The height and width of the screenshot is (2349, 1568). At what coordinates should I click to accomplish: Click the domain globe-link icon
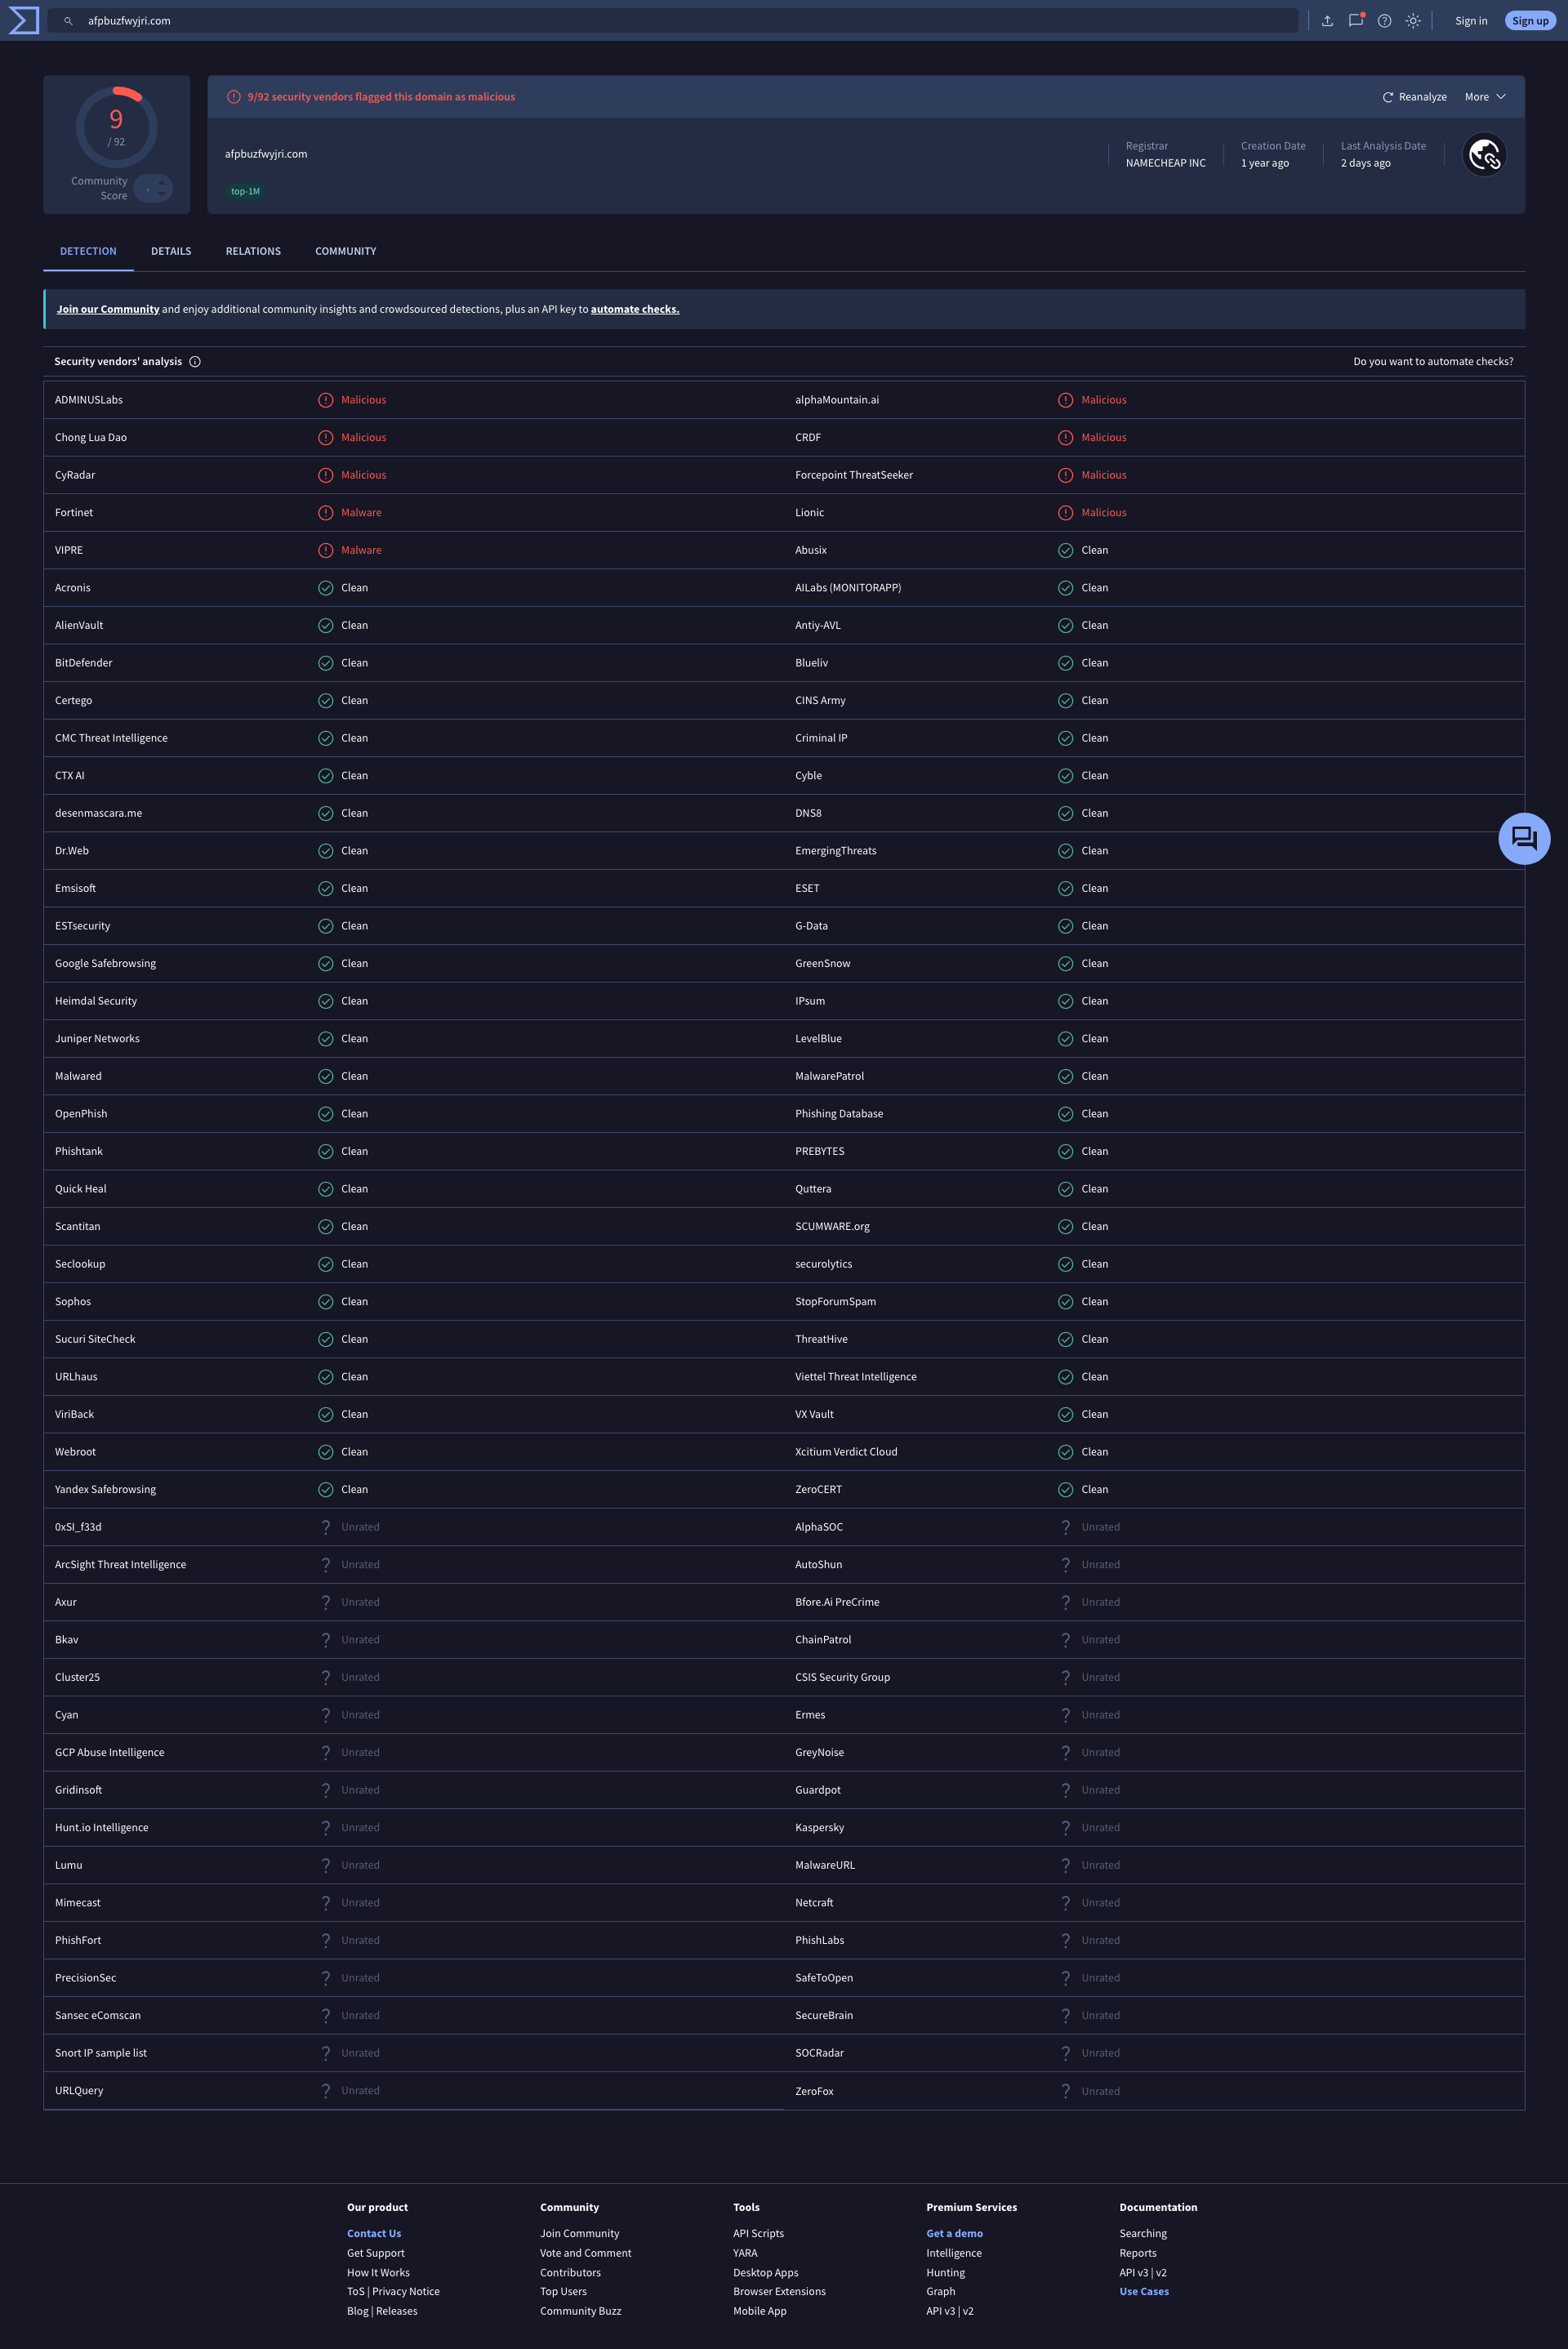coord(1485,154)
